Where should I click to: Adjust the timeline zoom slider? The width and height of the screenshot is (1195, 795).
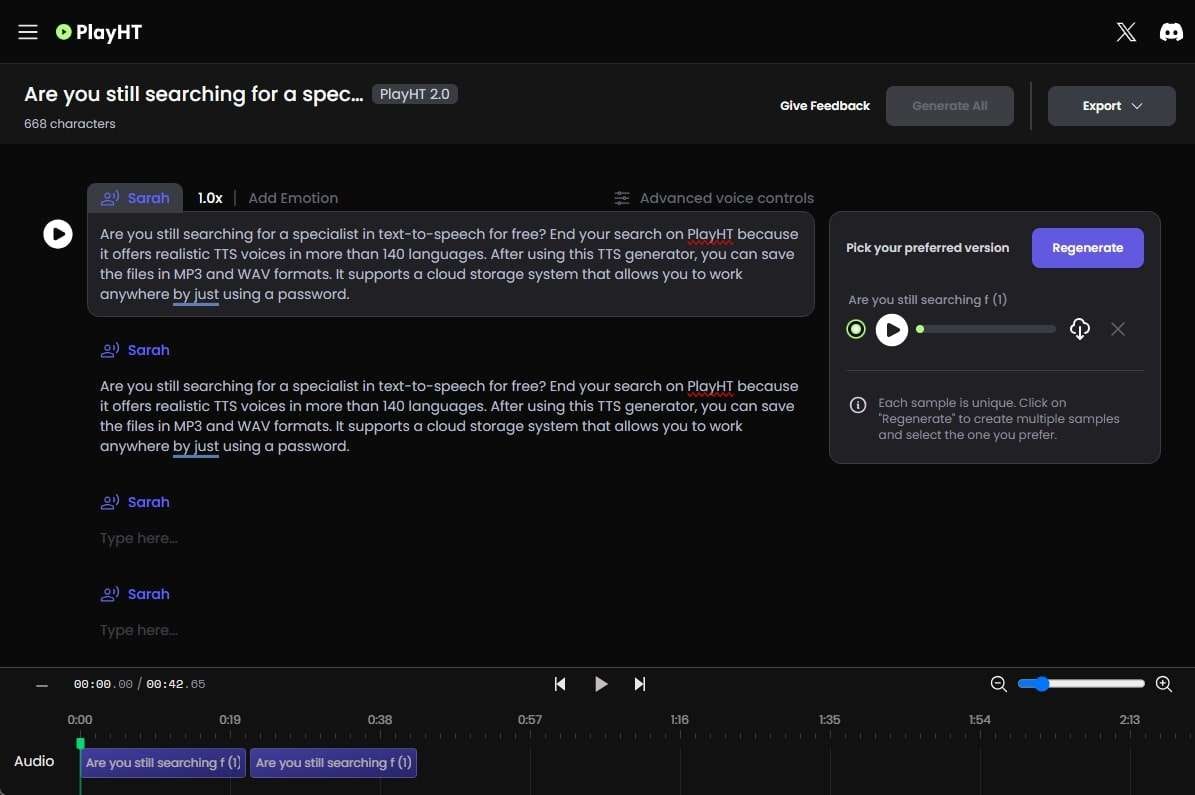click(1081, 684)
